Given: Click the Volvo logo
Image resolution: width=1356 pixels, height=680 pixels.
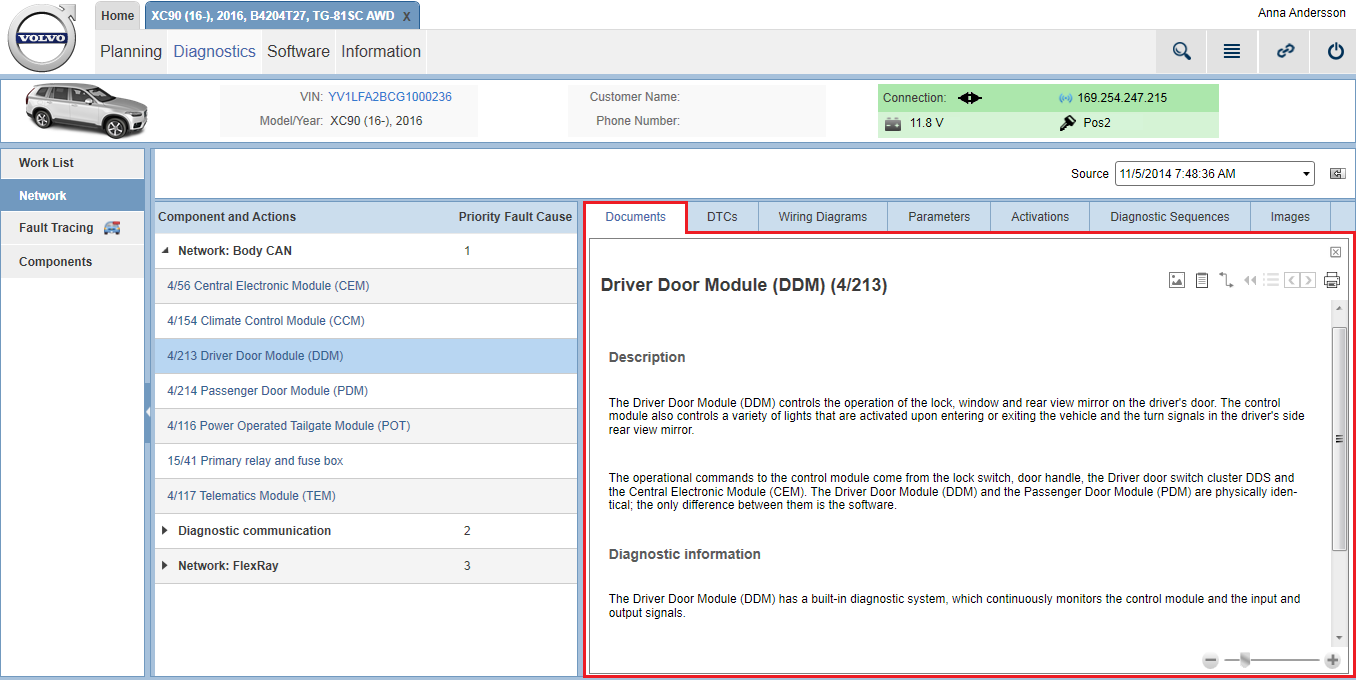Looking at the screenshot, I should [42, 38].
